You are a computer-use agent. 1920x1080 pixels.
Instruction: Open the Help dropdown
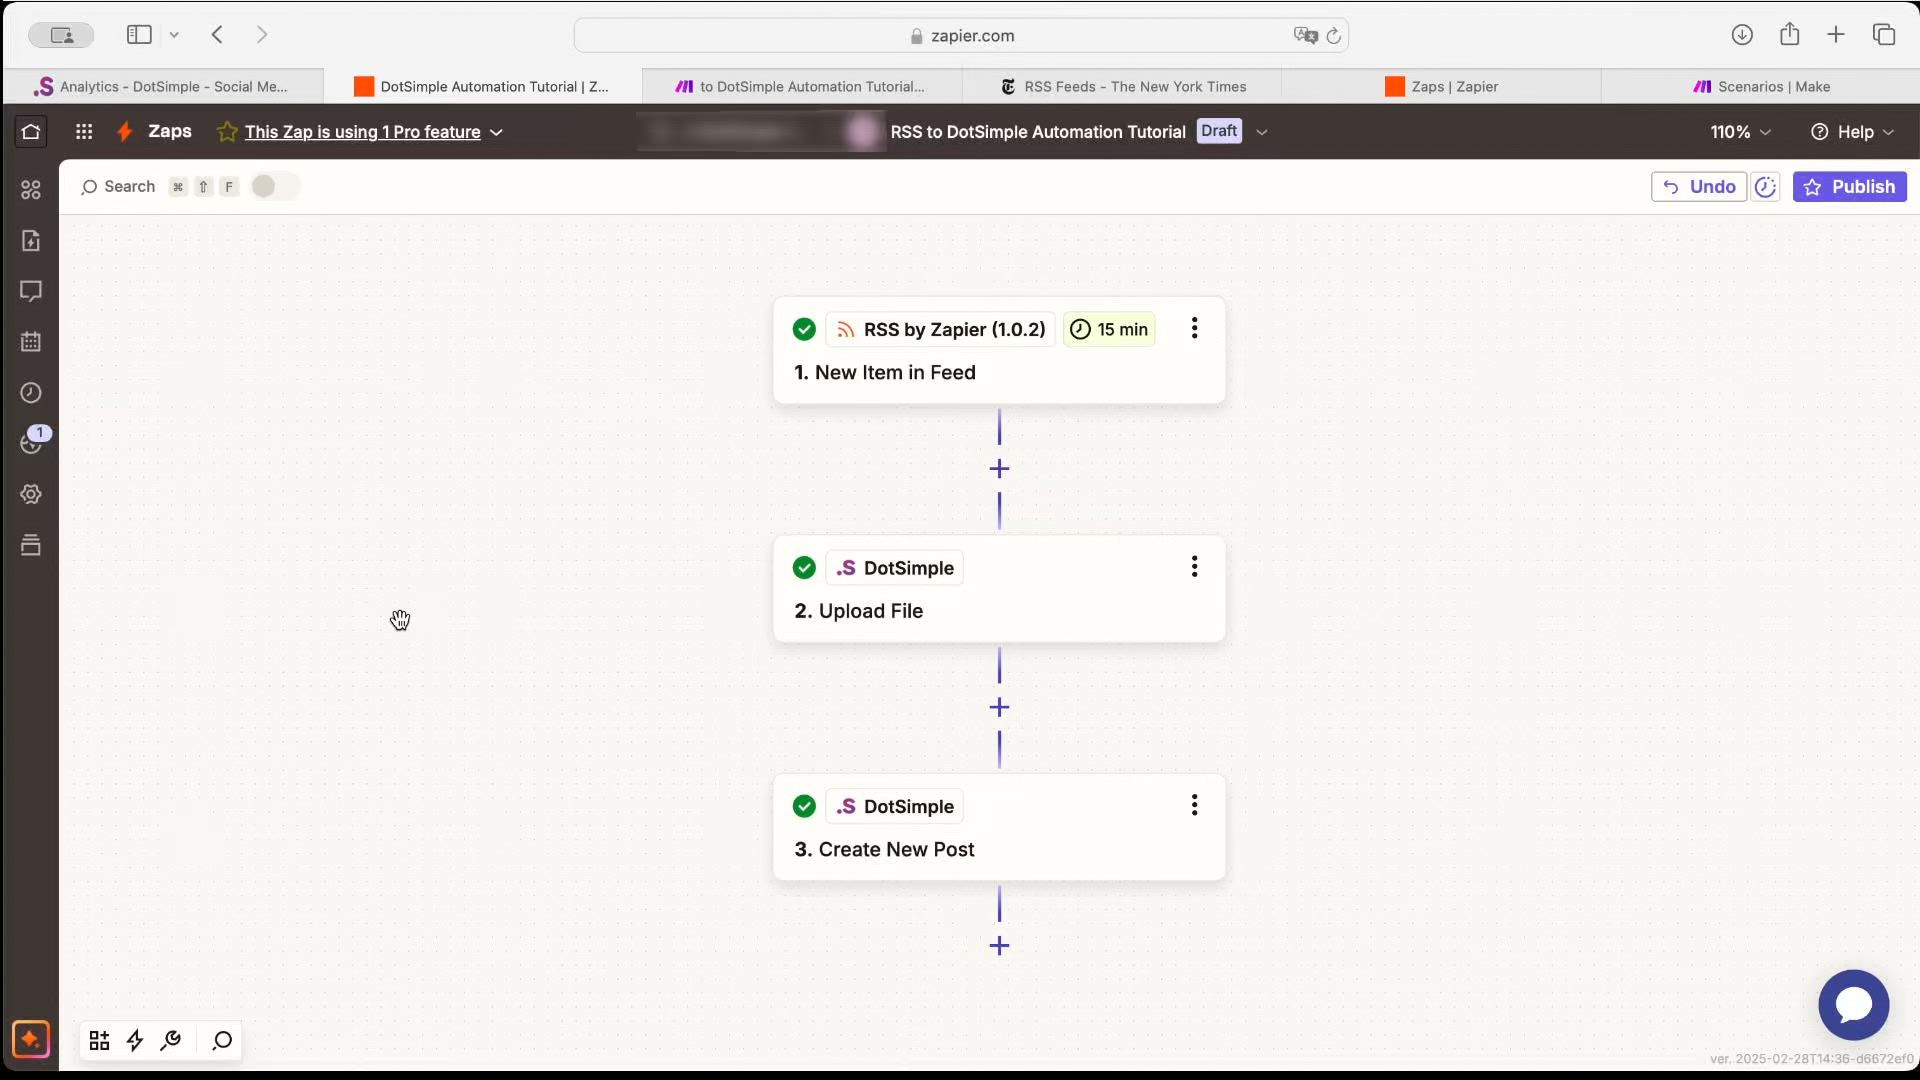1853,132
